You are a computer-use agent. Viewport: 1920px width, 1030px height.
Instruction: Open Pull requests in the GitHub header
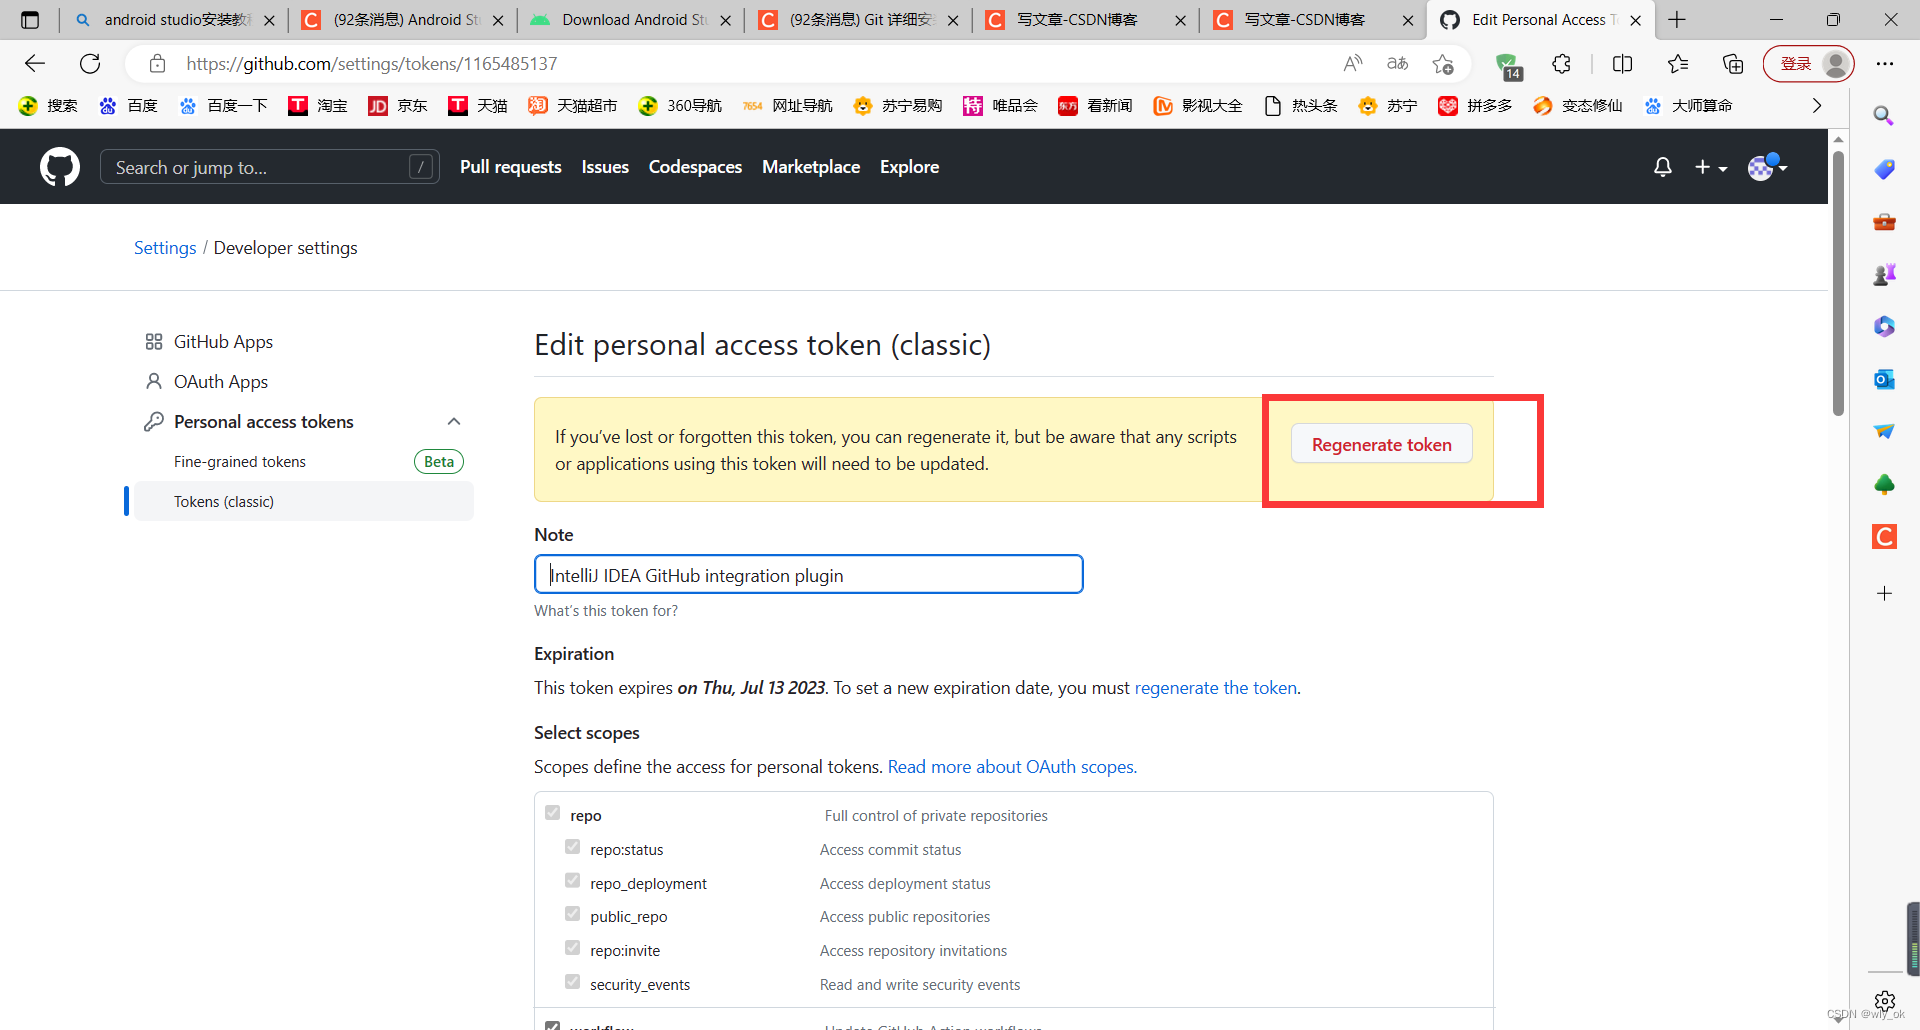510,167
